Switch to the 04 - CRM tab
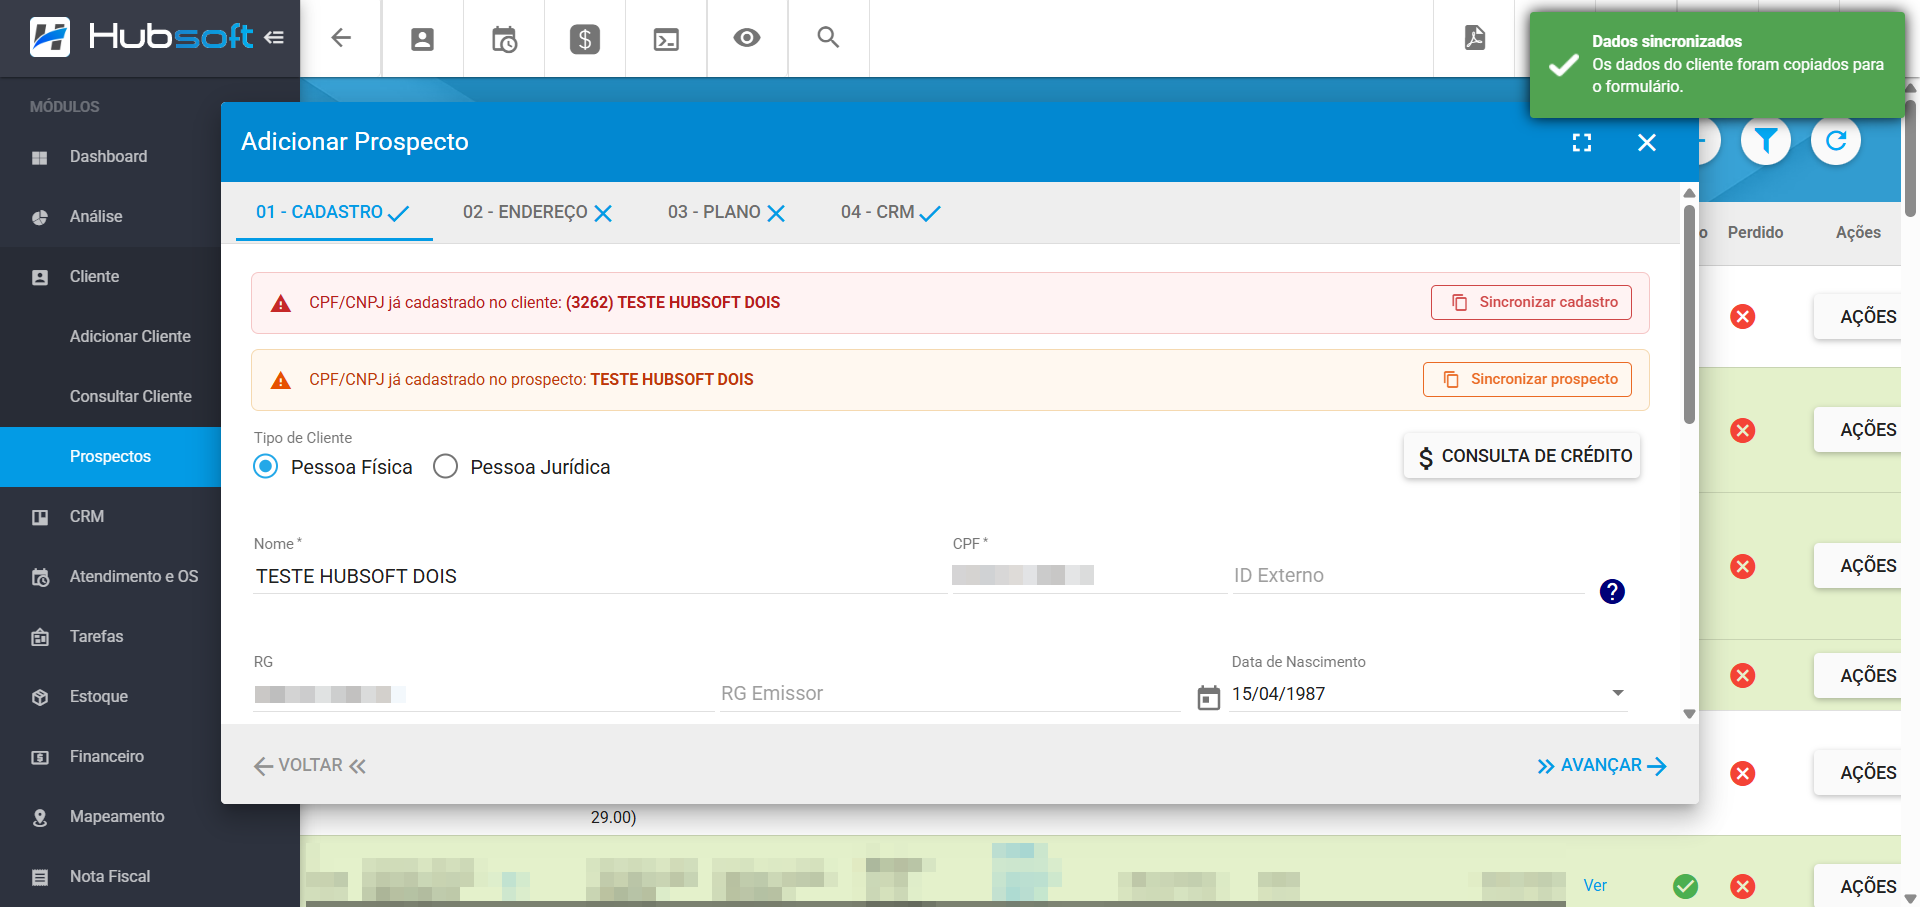1920x907 pixels. [x=891, y=212]
